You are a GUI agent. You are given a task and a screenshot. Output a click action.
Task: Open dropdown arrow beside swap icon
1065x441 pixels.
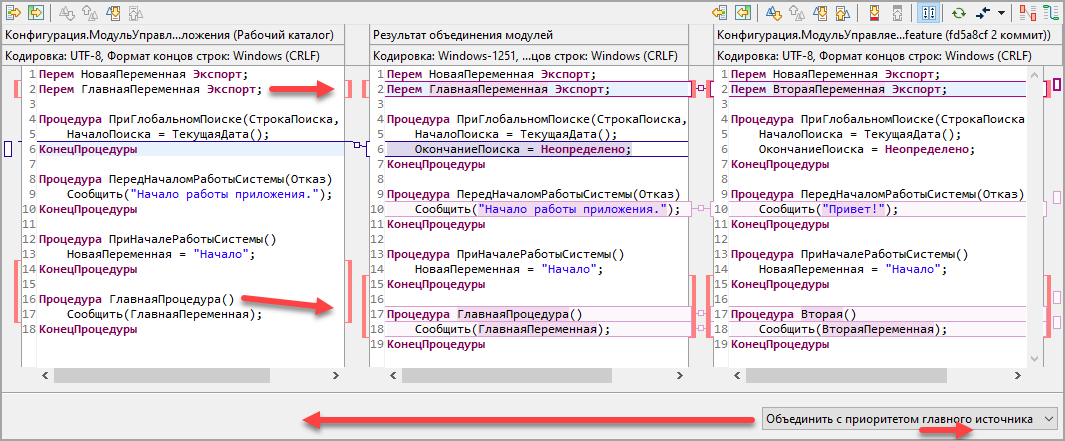click(x=1001, y=12)
